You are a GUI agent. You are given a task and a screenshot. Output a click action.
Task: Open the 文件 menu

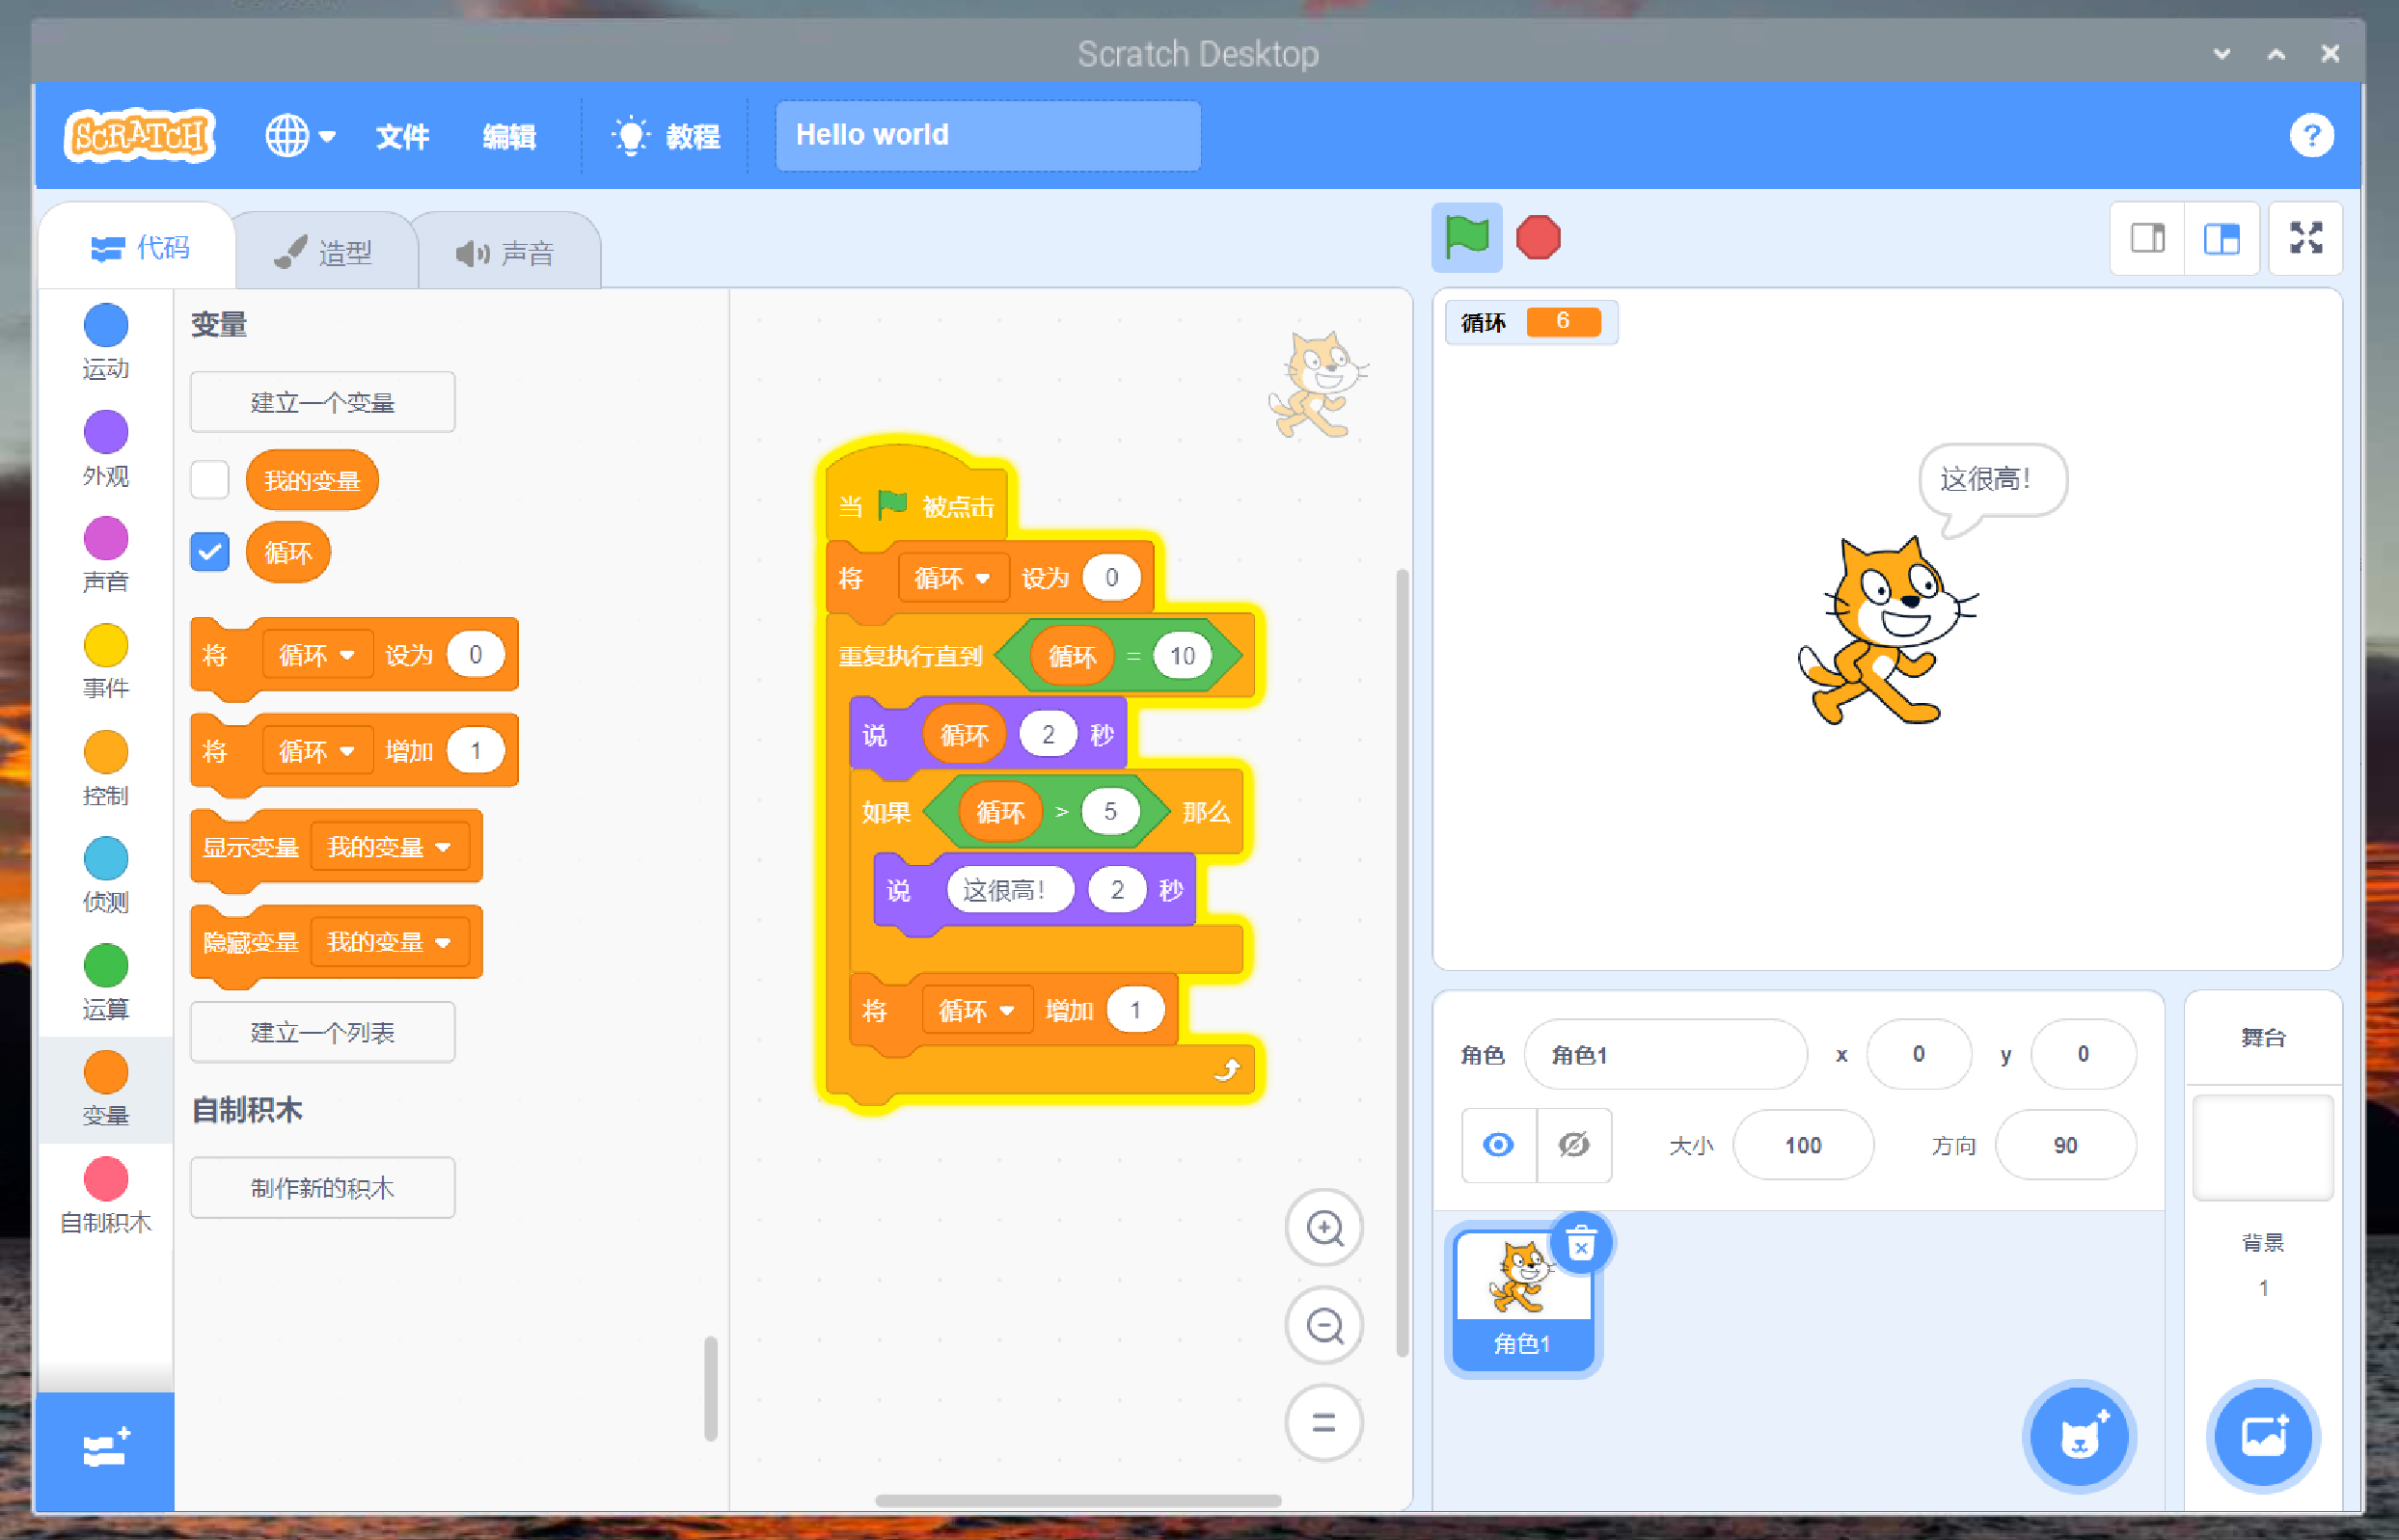(x=402, y=136)
